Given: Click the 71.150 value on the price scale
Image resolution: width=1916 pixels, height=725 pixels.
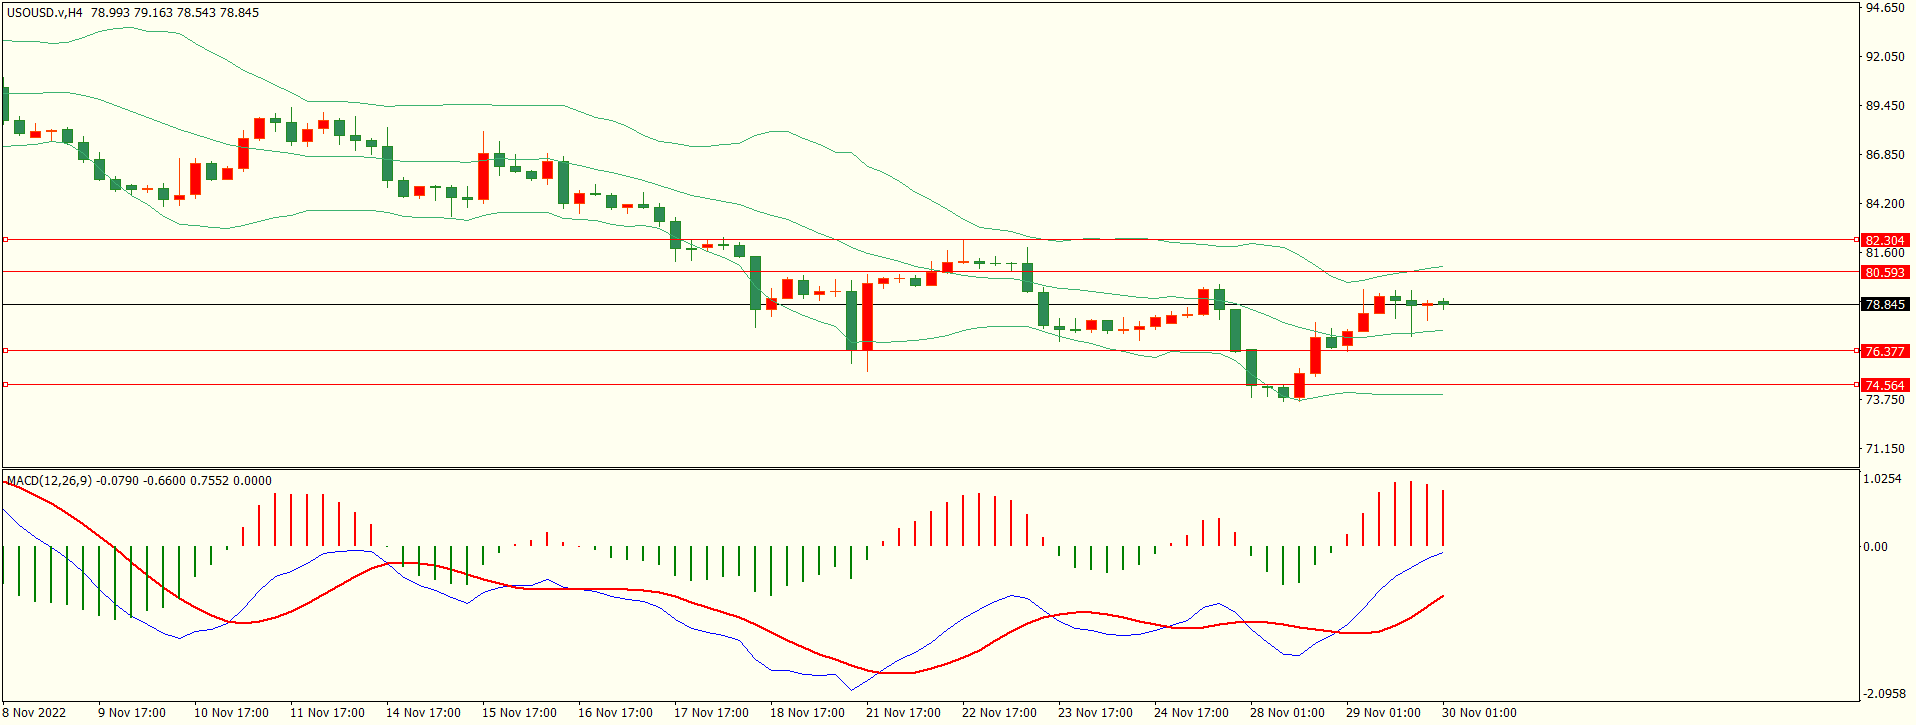Looking at the screenshot, I should 1885,449.
